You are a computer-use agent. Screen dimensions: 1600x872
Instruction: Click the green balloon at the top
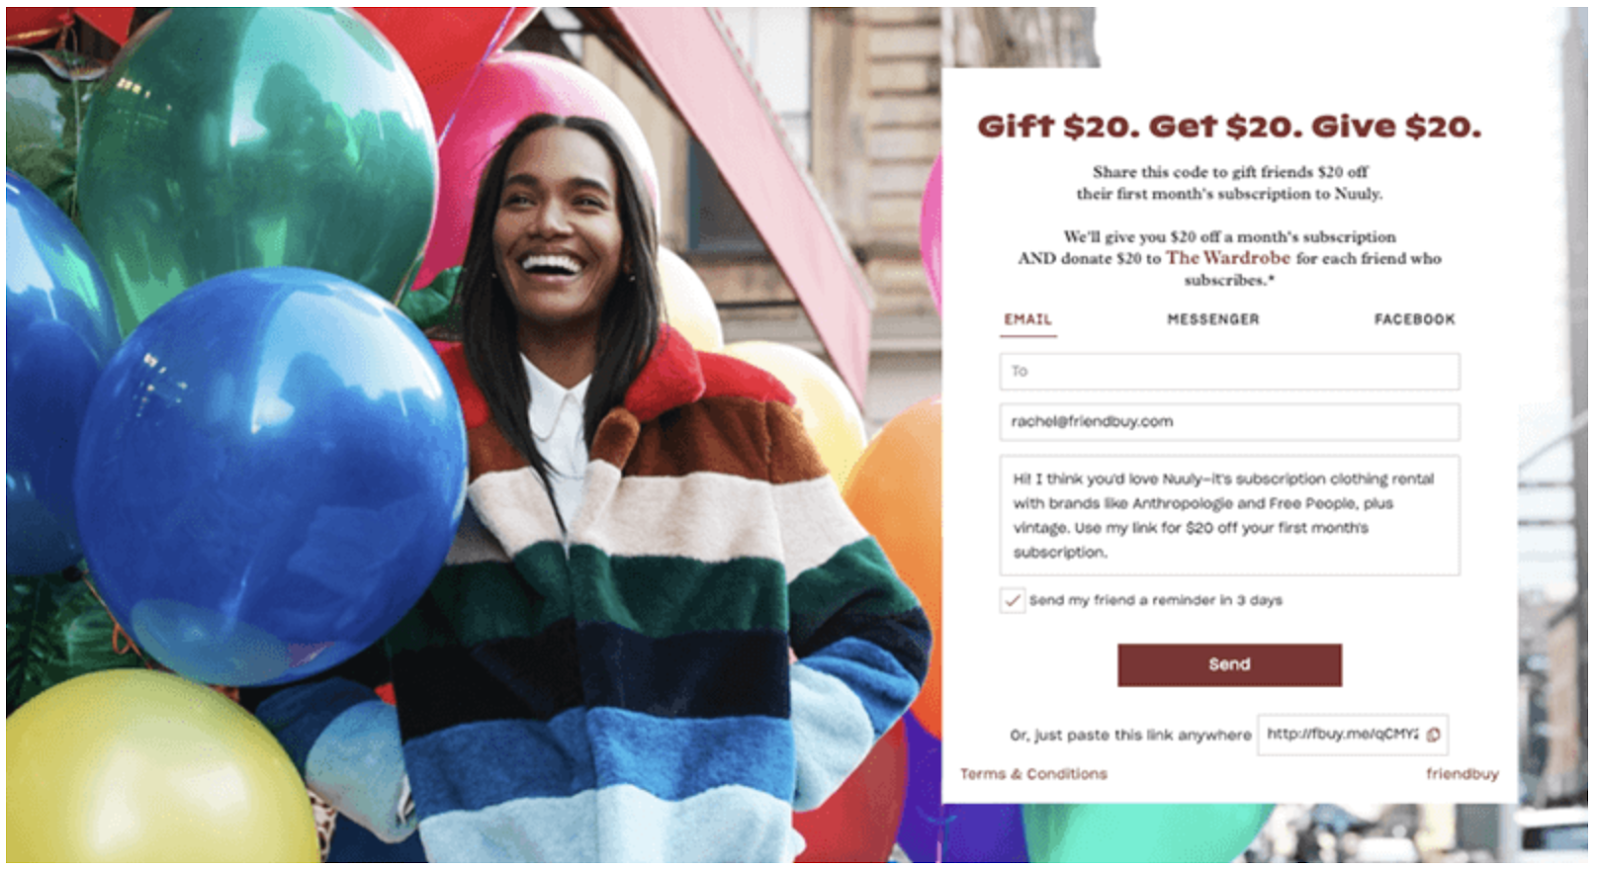coord(255,150)
